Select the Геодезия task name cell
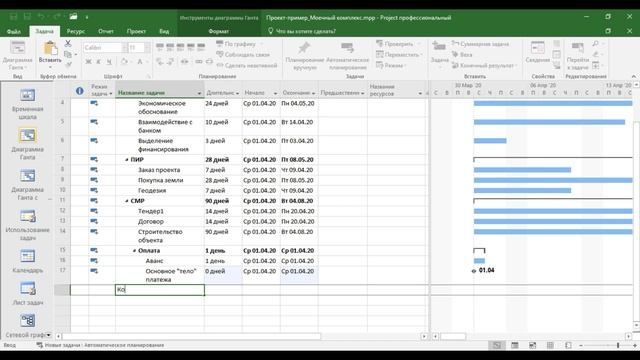Screen dimensions: 640x360 (x=160, y=191)
